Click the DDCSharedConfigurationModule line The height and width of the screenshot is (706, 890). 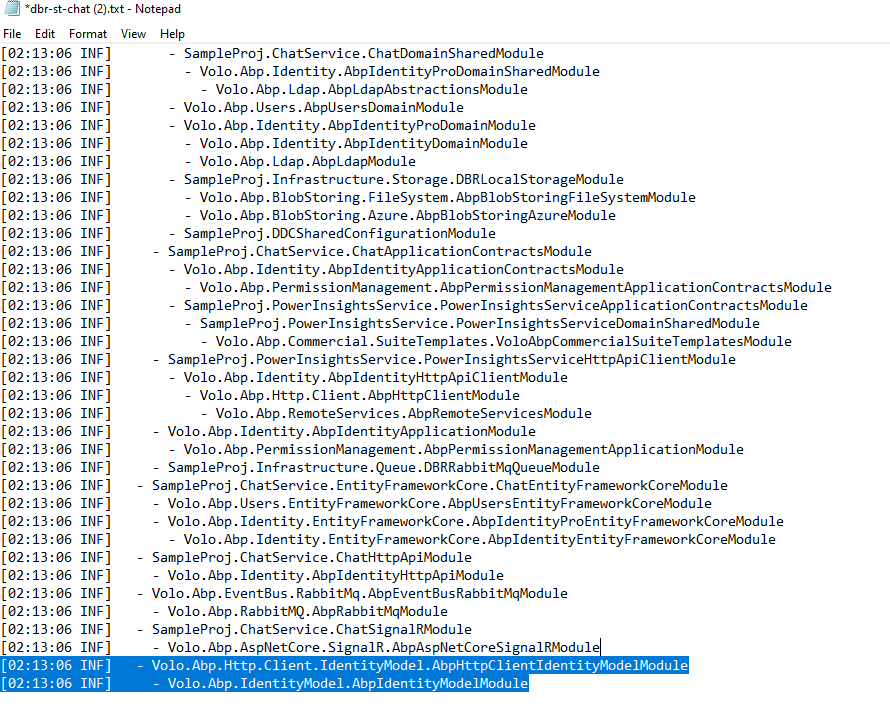coord(249,234)
